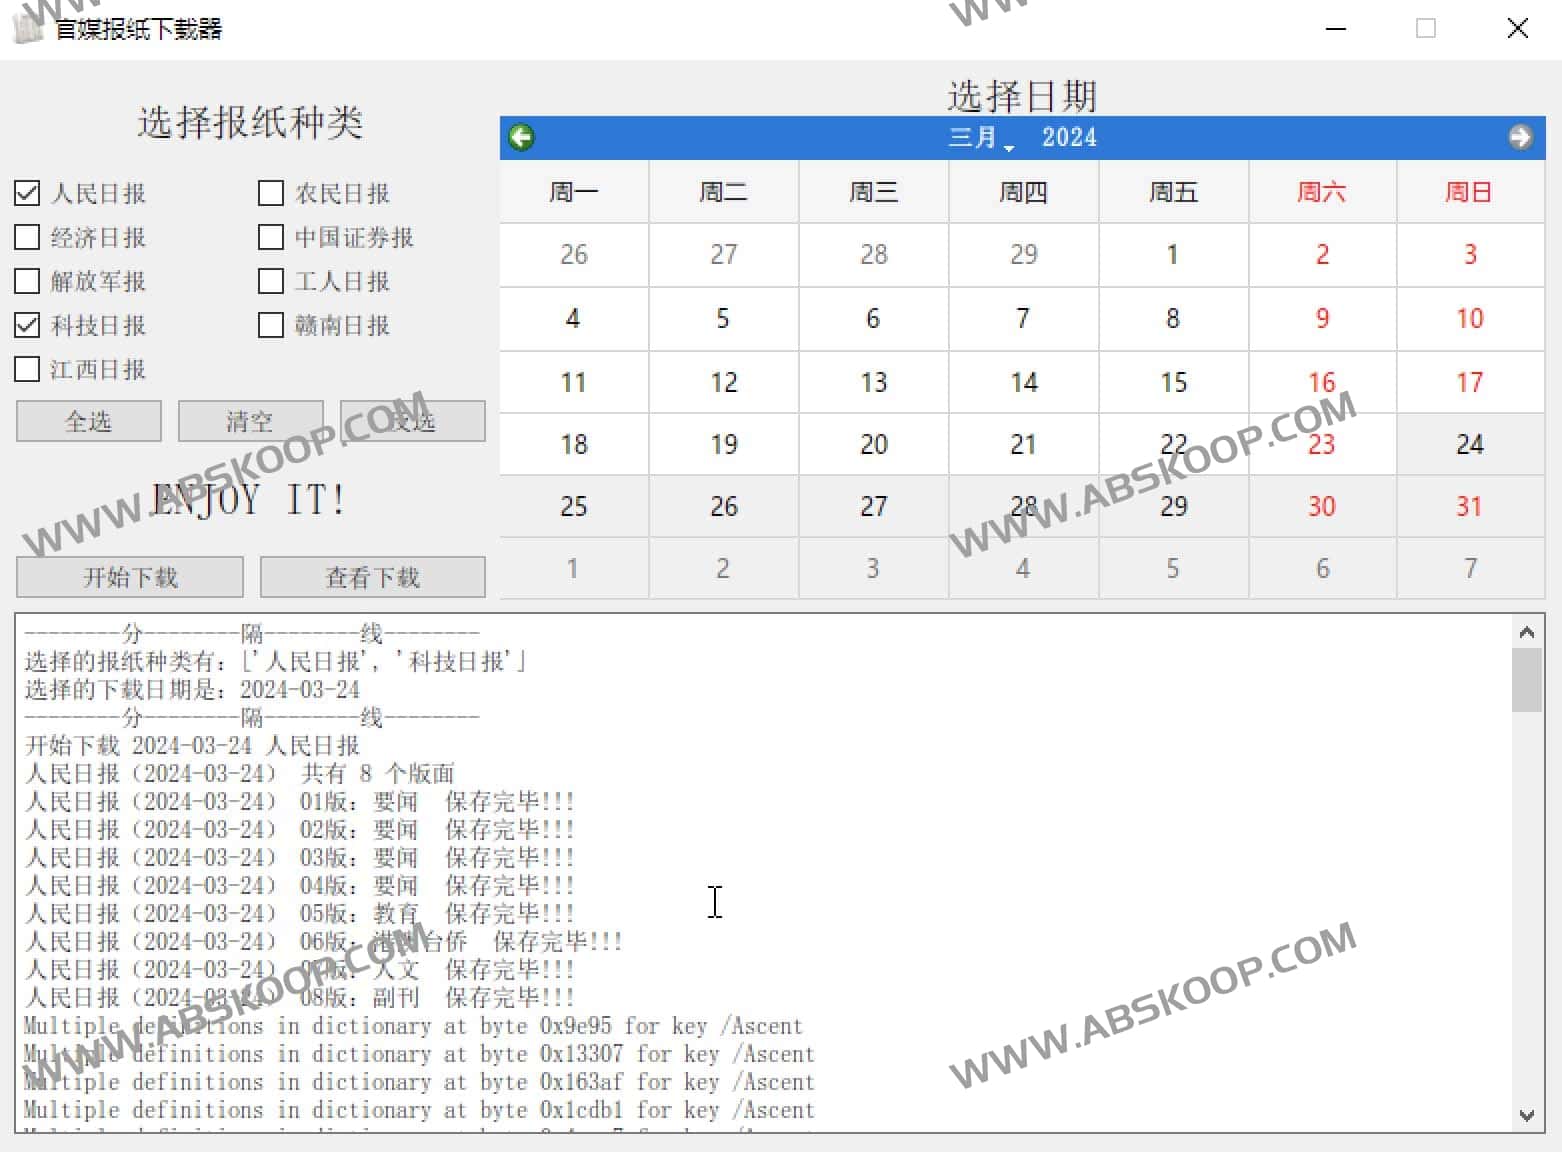Viewport: 1562px width, 1152px height.
Task: Toggle the 科技日报 checkbox
Action: 27,325
